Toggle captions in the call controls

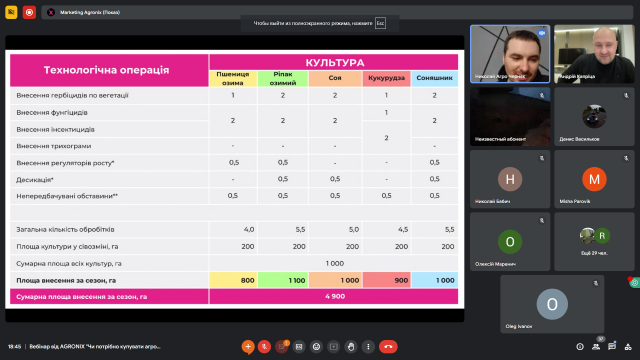tap(299, 347)
